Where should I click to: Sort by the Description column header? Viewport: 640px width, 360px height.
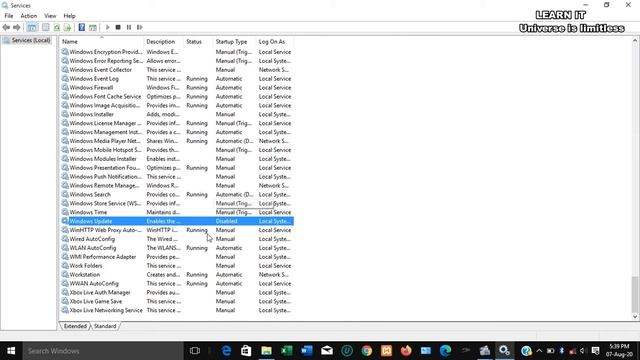click(164, 42)
